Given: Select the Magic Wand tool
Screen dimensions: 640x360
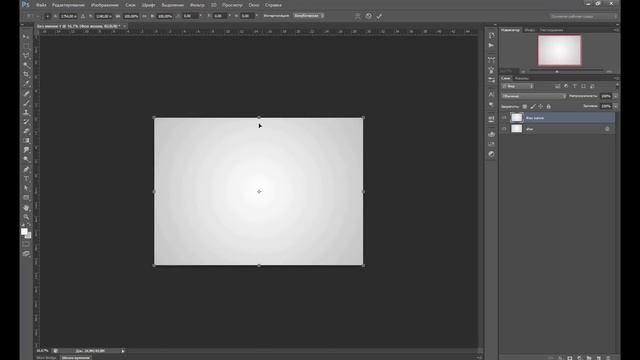Looking at the screenshot, I should tap(26, 65).
